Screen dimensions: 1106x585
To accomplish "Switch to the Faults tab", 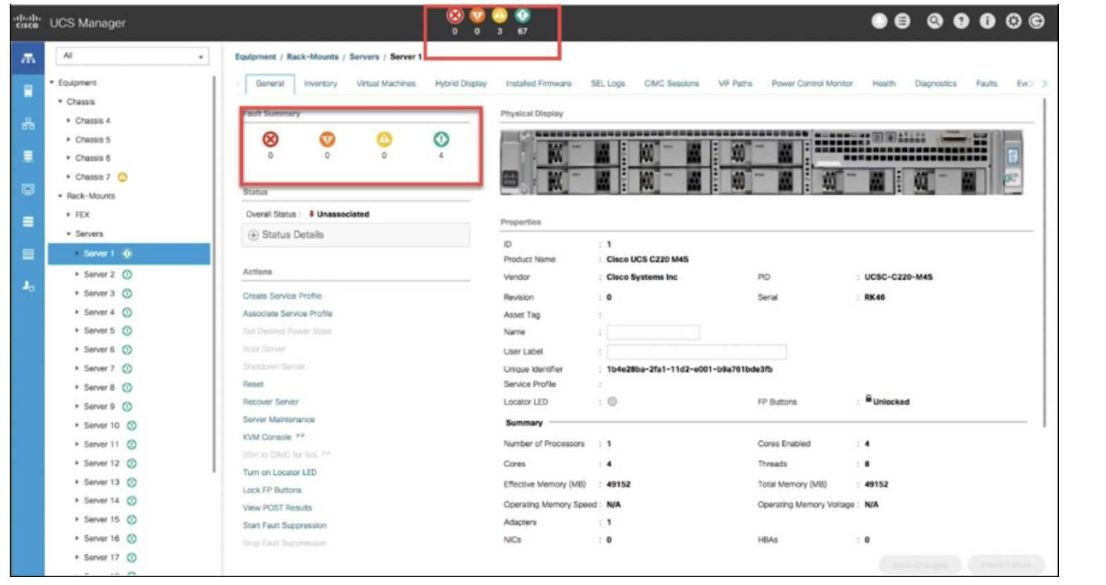I will (986, 83).
